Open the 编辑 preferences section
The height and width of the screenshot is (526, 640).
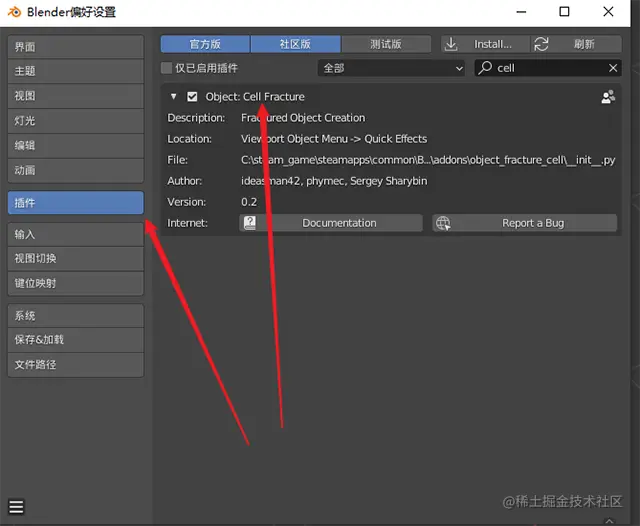tap(76, 146)
